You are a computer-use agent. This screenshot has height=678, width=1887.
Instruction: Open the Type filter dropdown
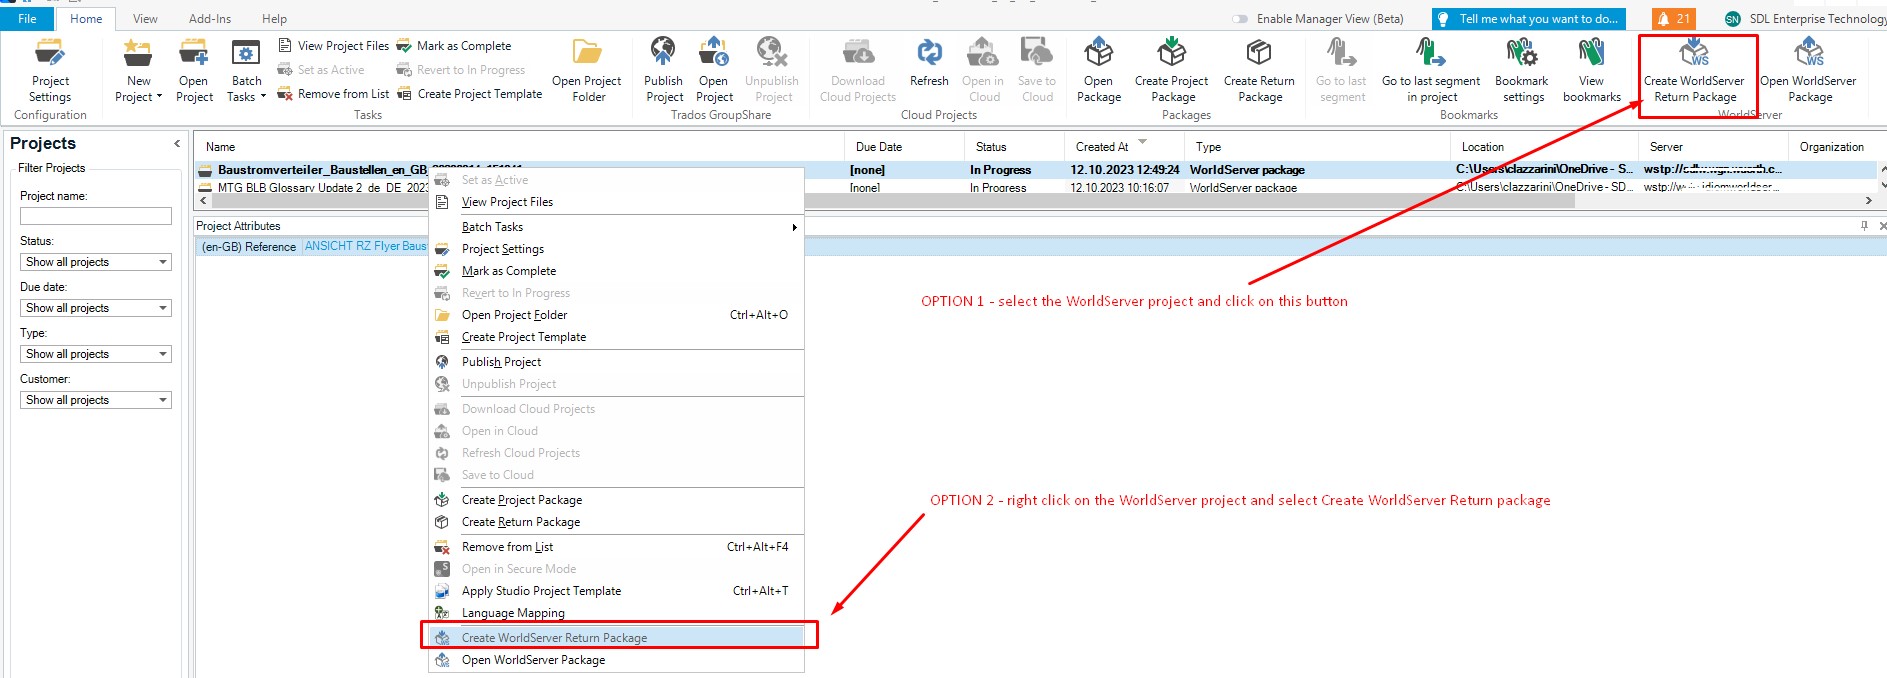tap(96, 354)
